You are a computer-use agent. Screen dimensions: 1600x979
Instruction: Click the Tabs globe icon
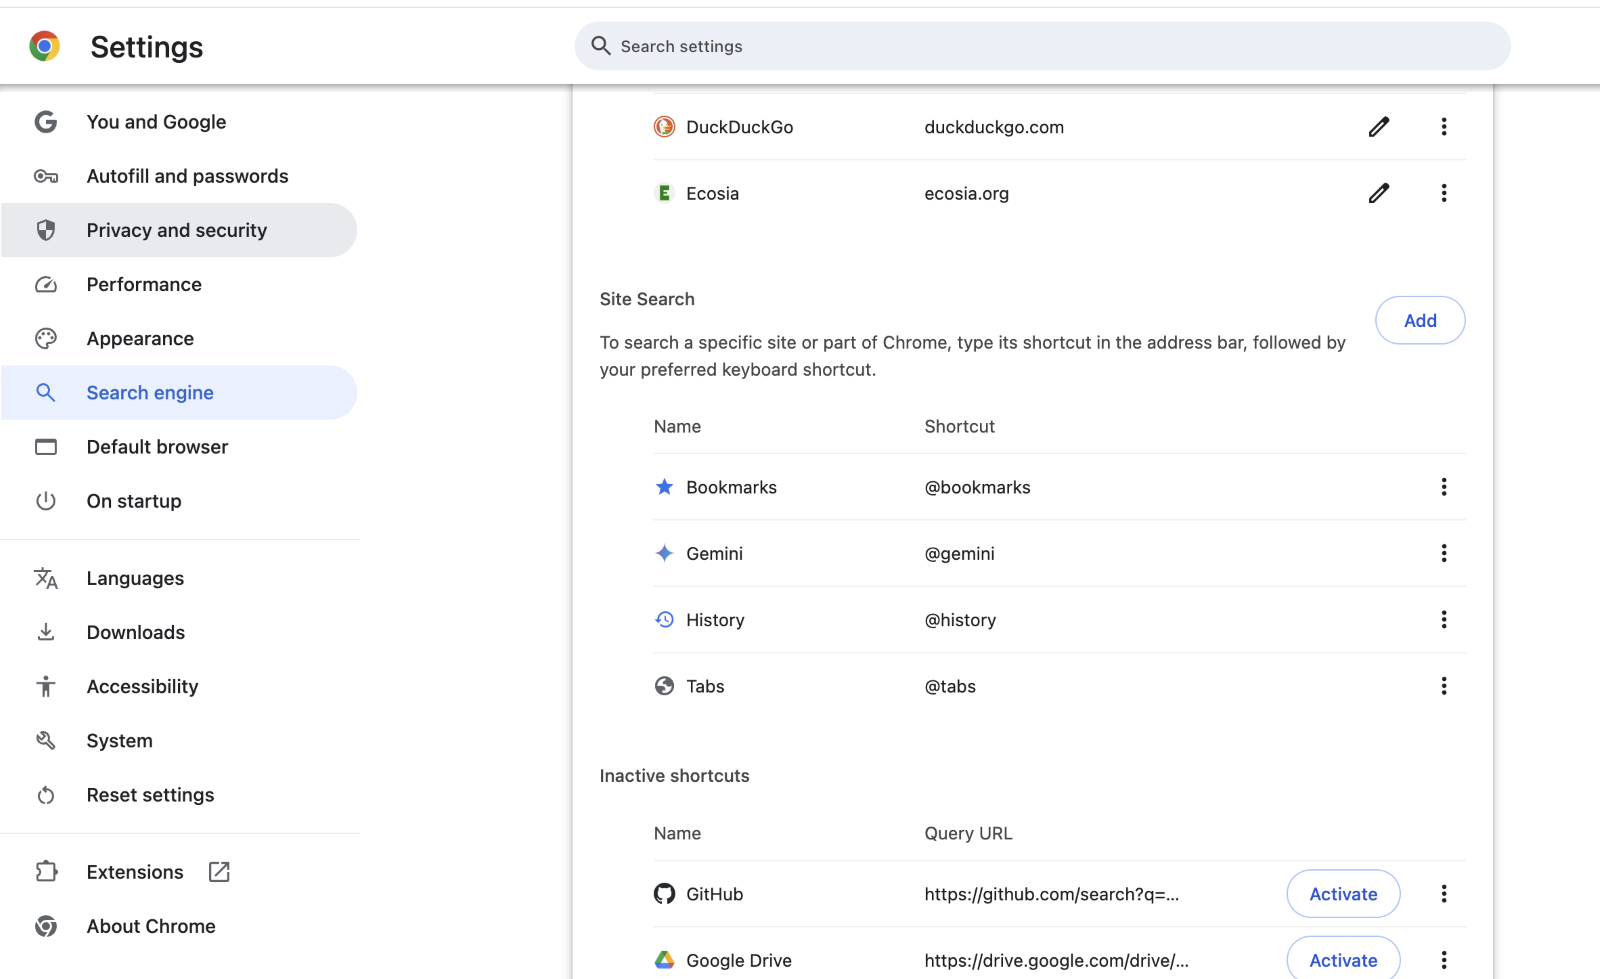(664, 686)
